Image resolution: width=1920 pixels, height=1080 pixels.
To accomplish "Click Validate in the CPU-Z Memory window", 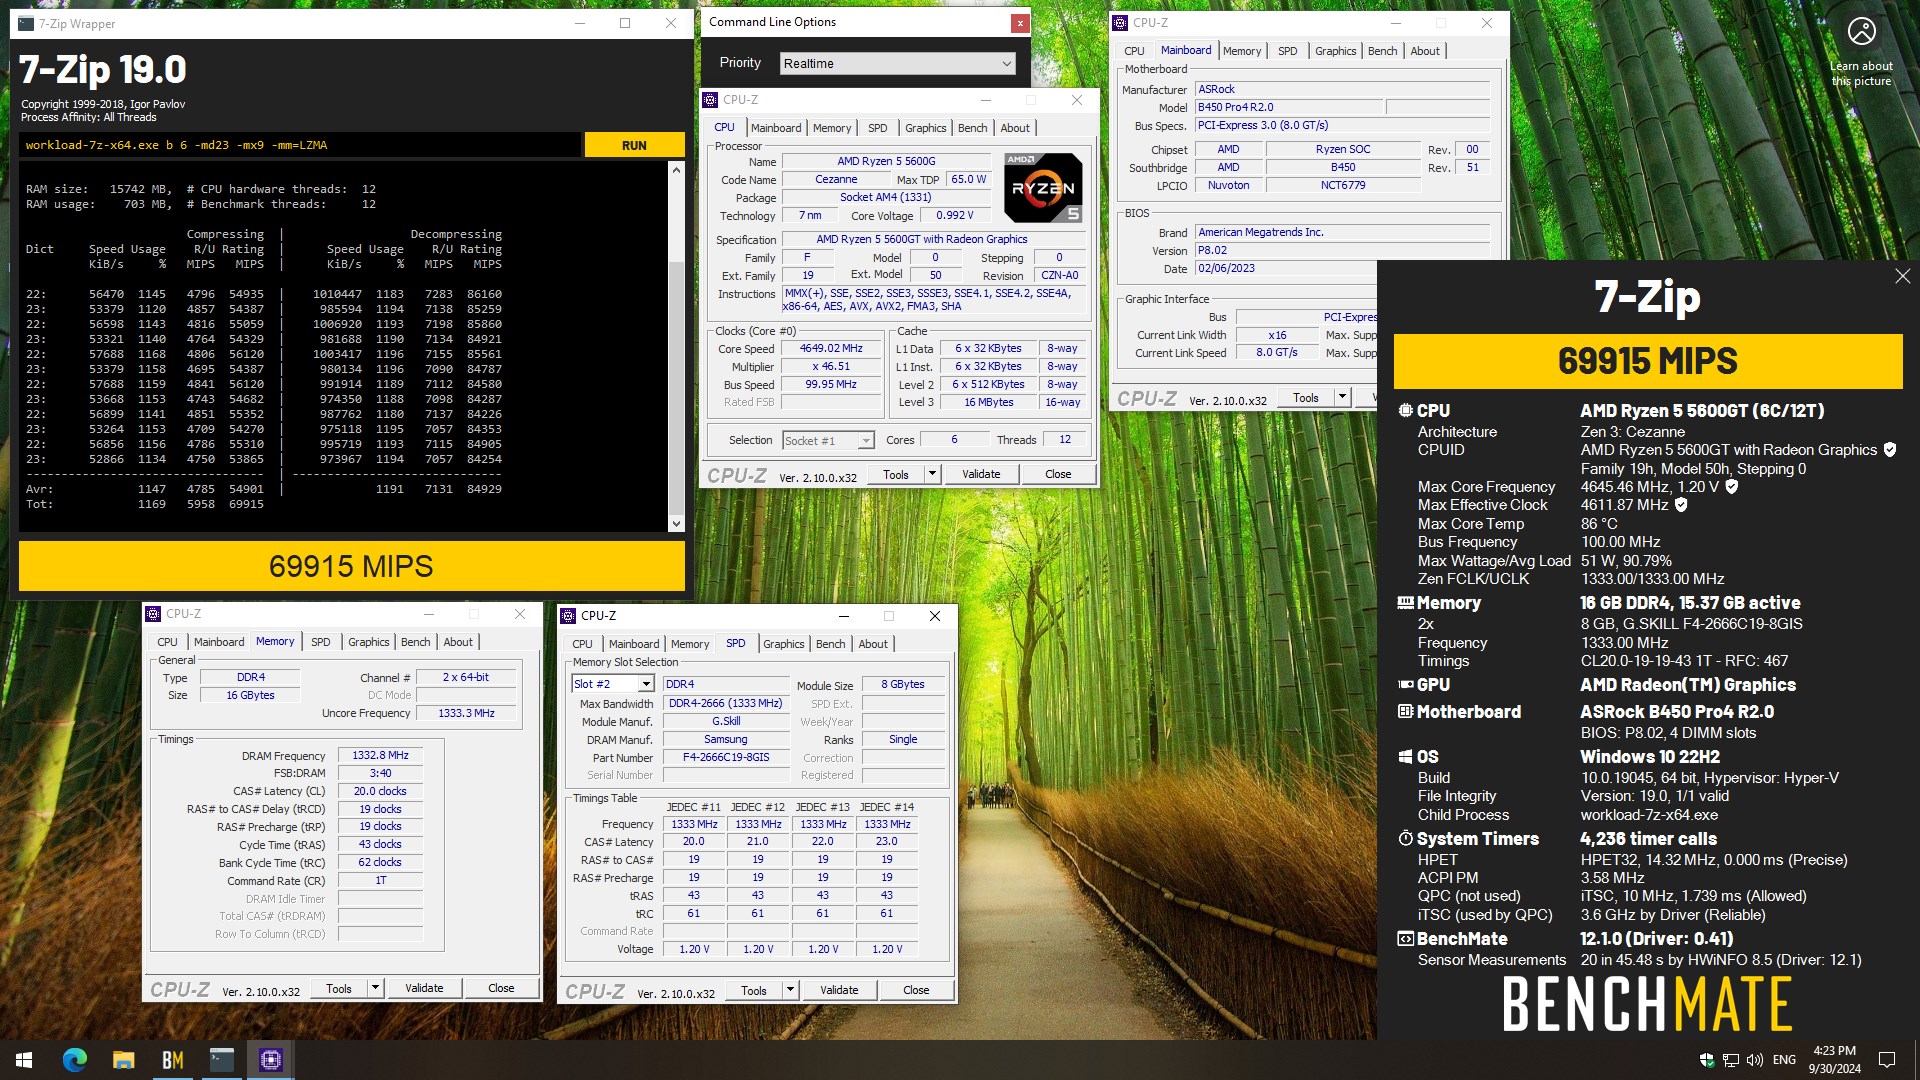I will click(424, 988).
